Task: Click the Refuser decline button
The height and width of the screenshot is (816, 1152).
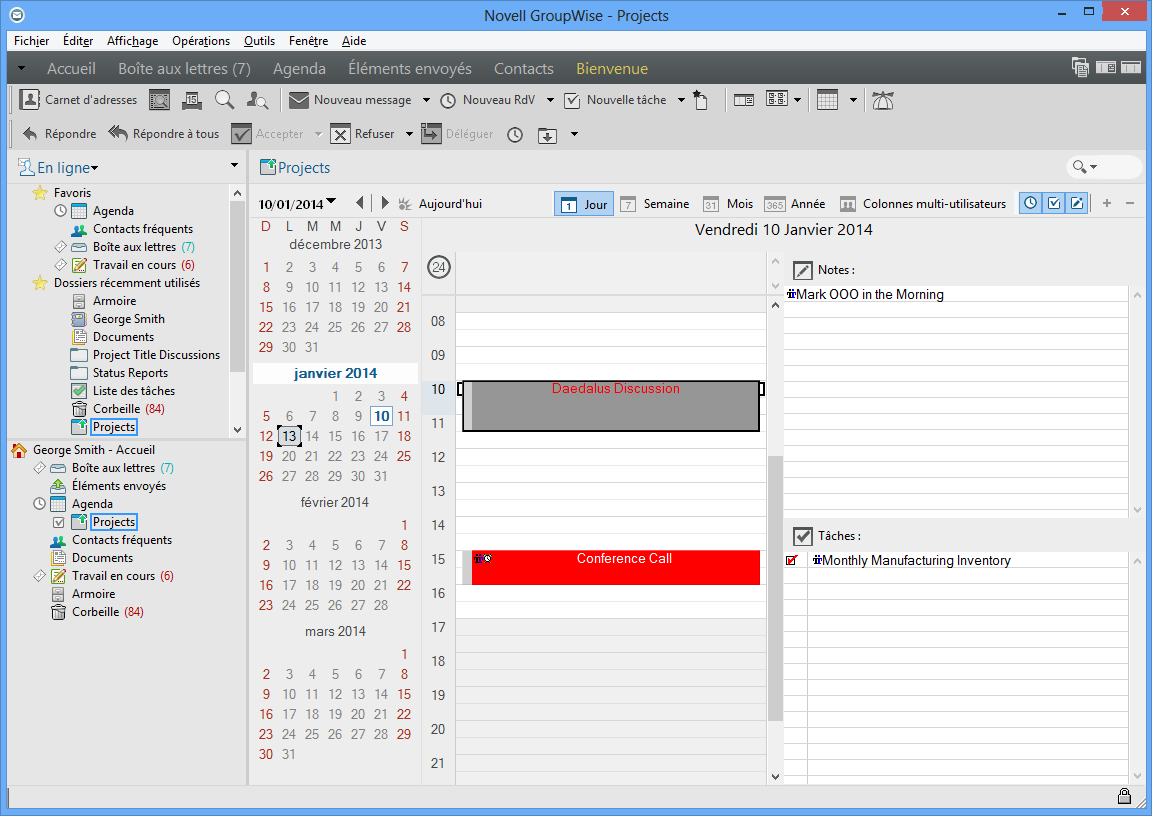Action: pos(364,134)
